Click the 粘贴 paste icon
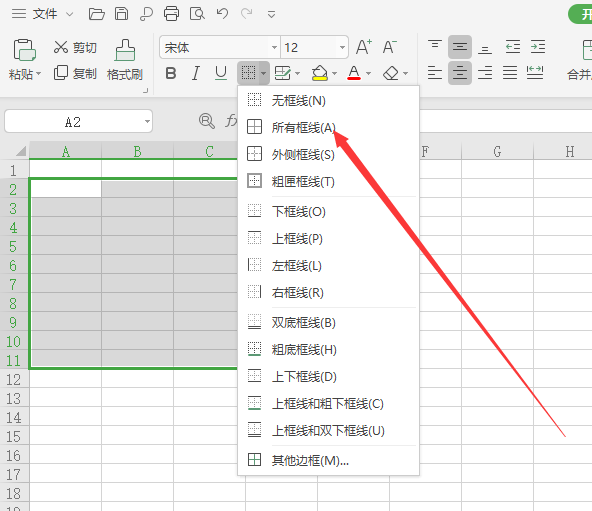Screen dimensions: 592x511 [25, 50]
